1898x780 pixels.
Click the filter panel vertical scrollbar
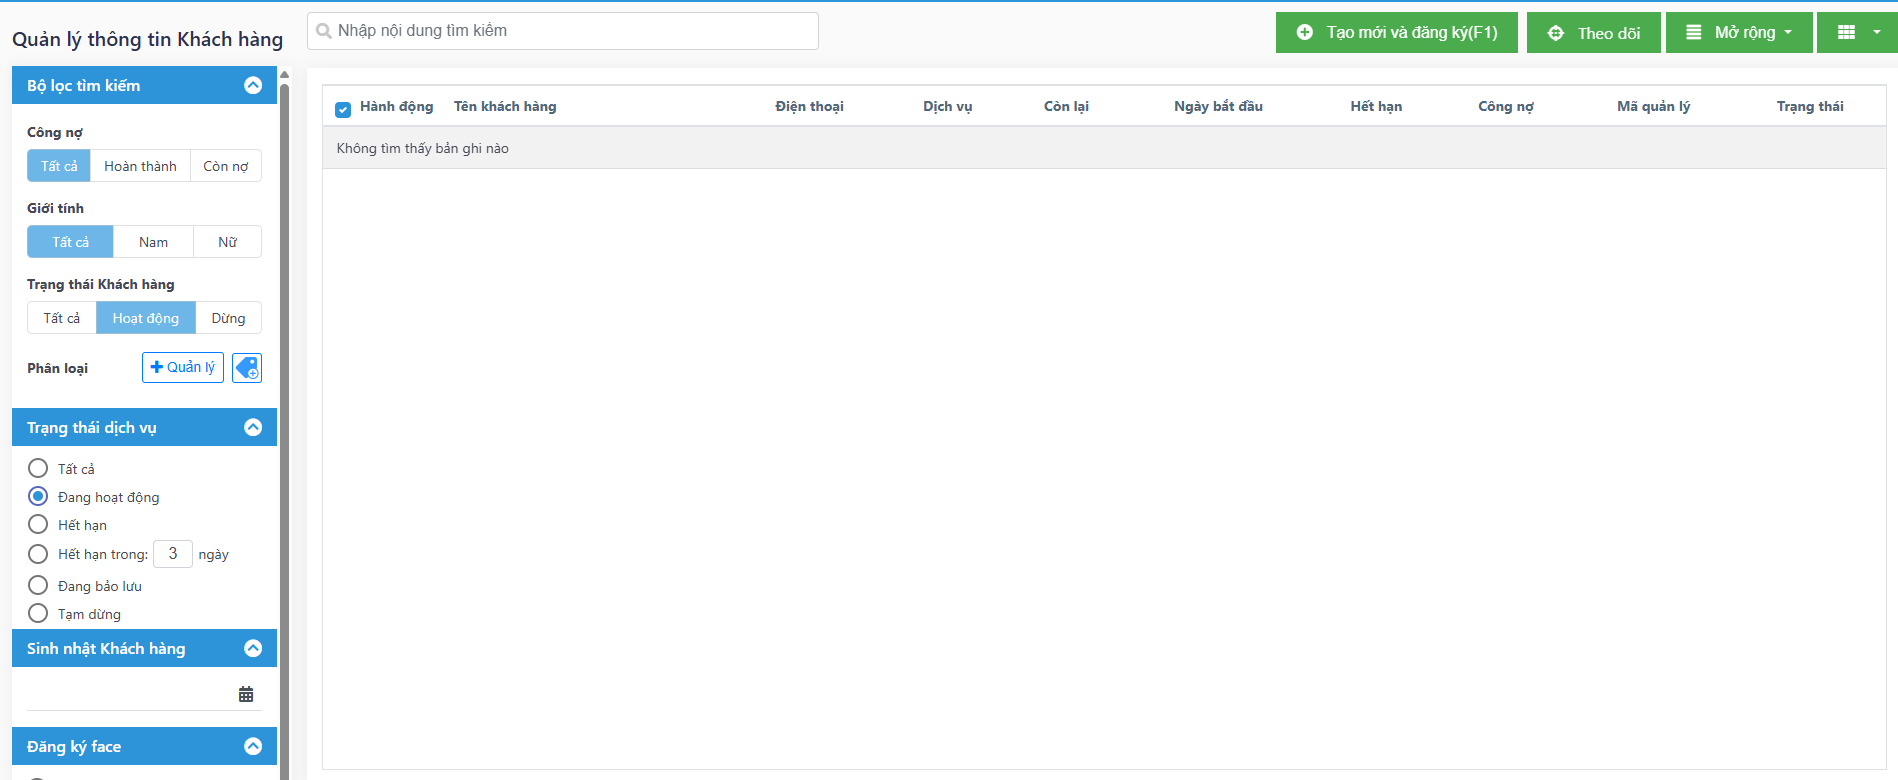click(284, 400)
